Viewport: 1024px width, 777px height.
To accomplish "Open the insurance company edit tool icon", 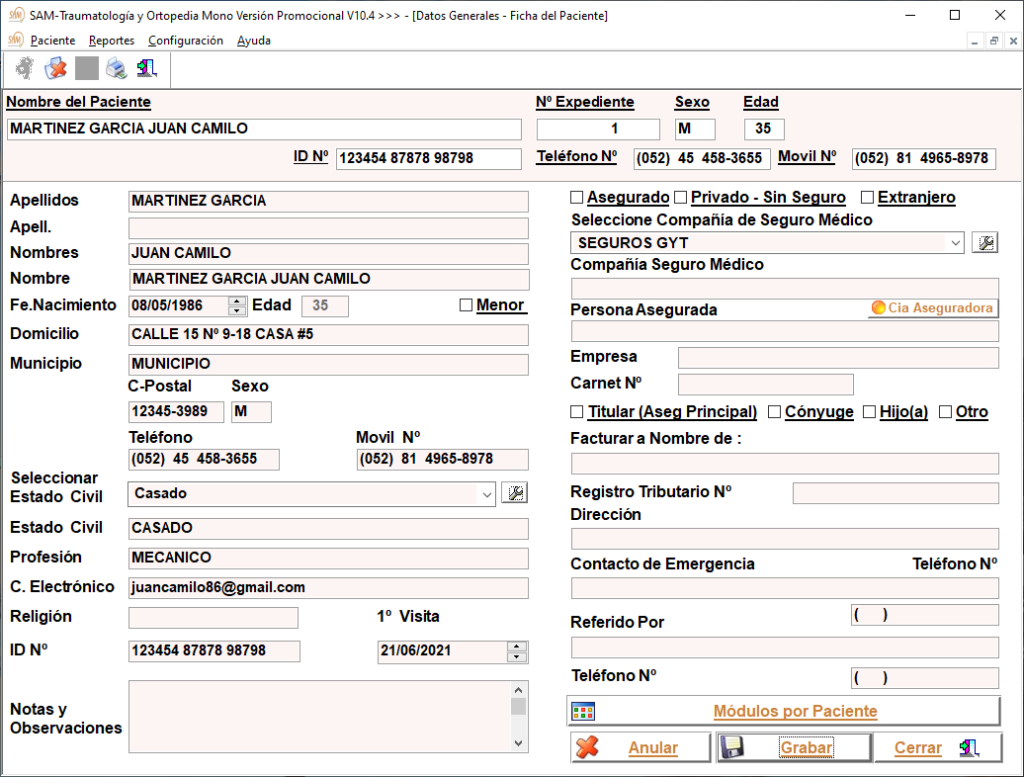I will pyautogui.click(x=985, y=243).
